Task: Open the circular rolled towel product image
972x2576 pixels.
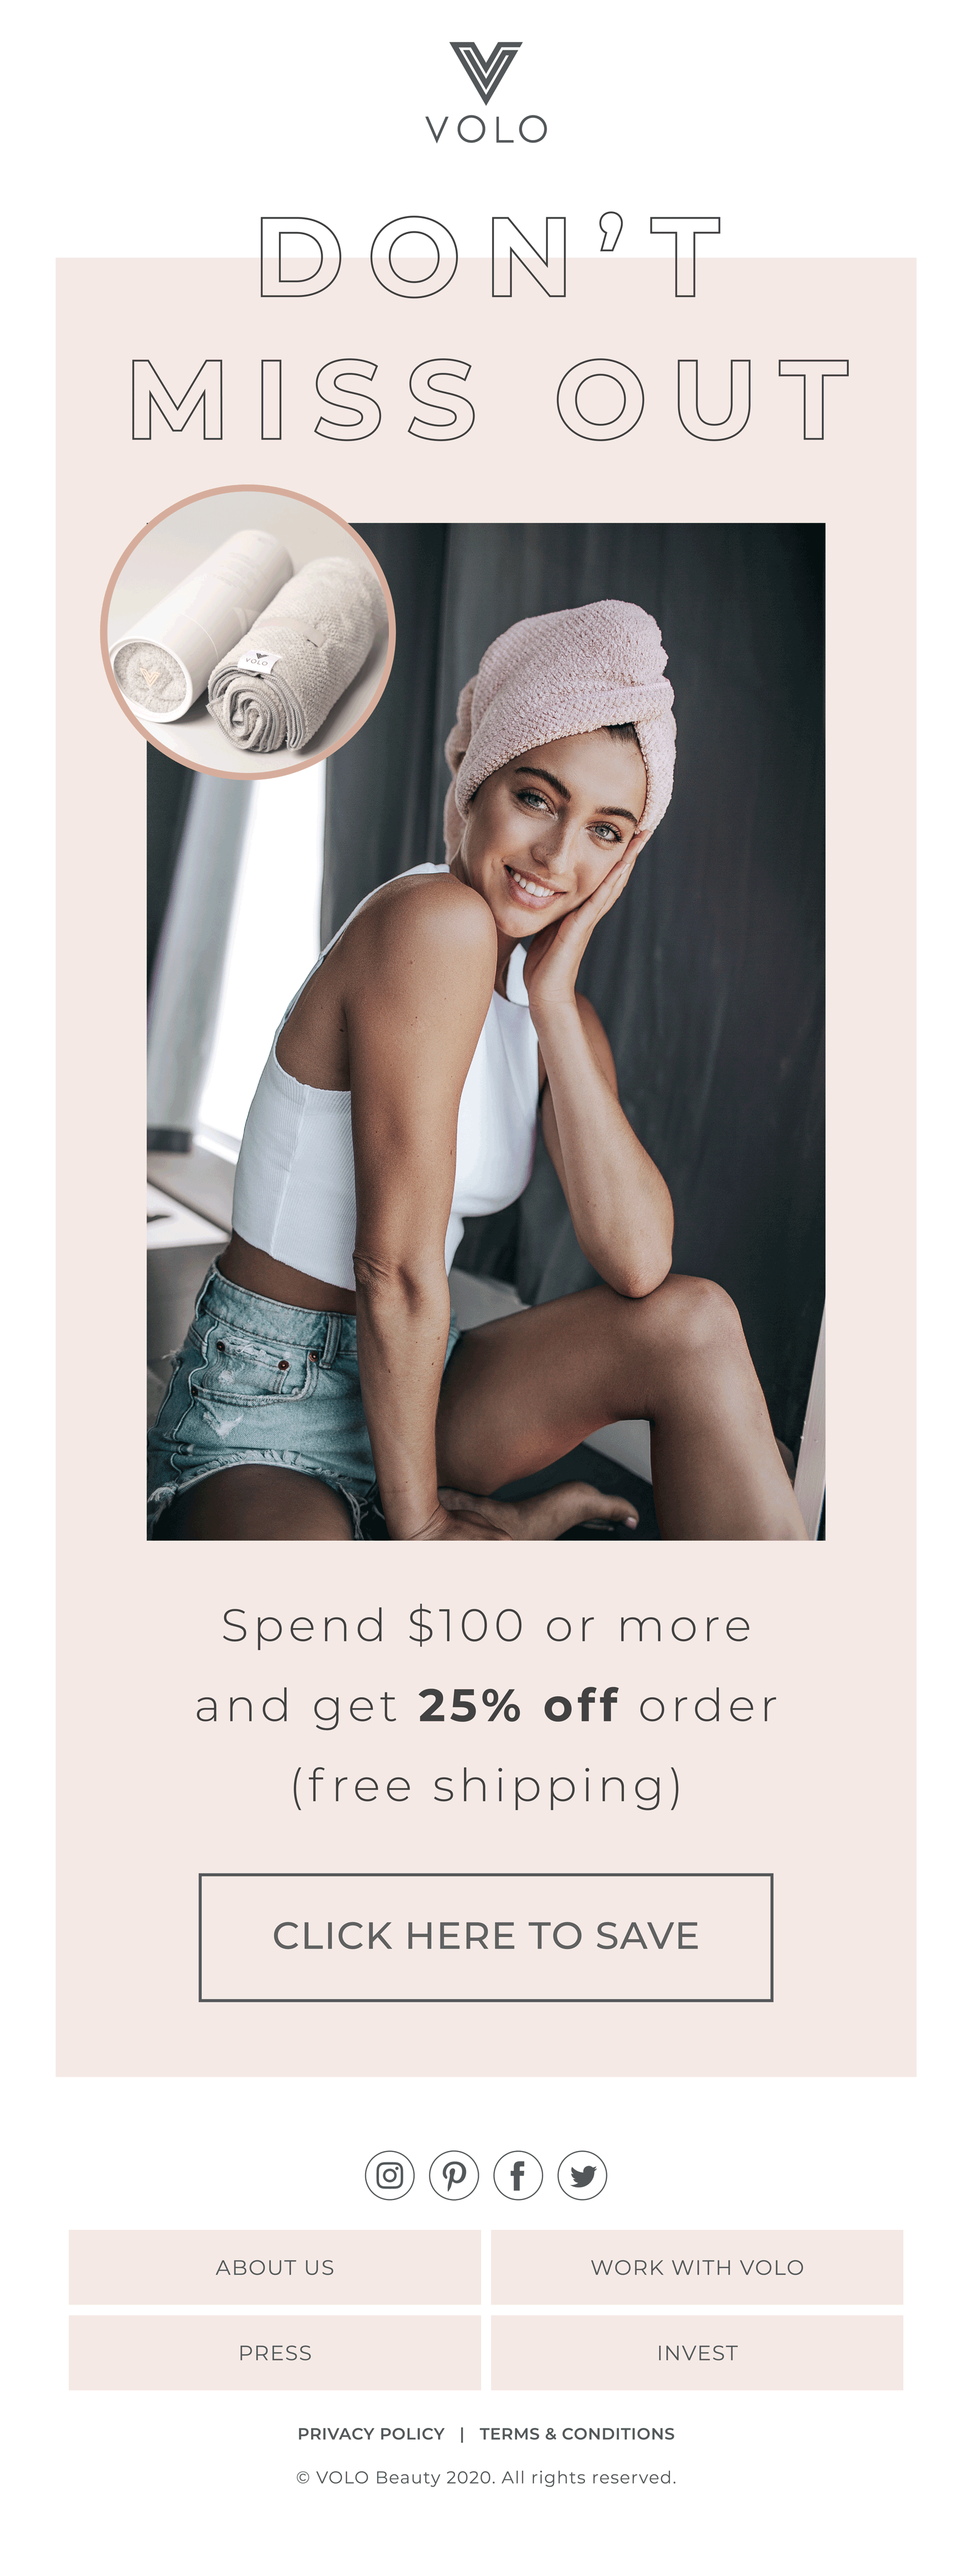Action: point(248,632)
